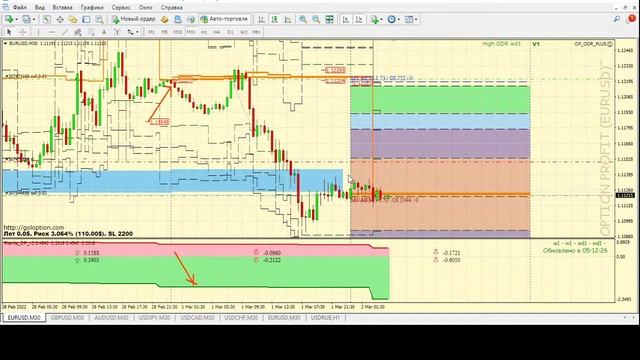Select the trendline tool
The height and width of the screenshot is (360, 640).
coord(64,32)
